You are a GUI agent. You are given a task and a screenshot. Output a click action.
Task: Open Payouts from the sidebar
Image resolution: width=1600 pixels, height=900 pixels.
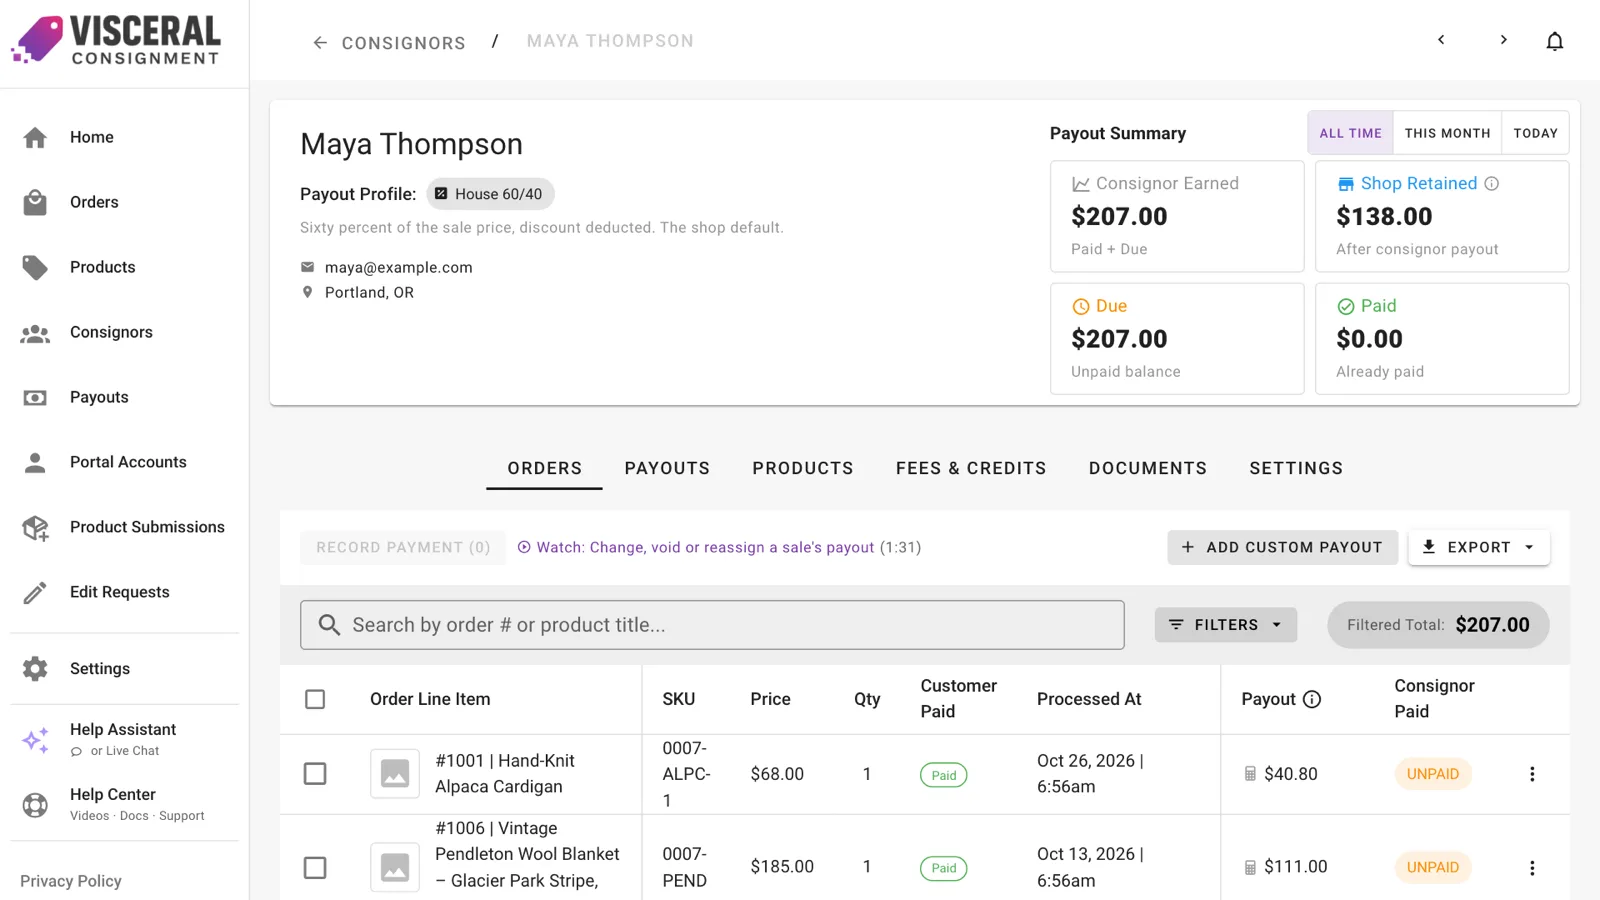tap(124, 397)
